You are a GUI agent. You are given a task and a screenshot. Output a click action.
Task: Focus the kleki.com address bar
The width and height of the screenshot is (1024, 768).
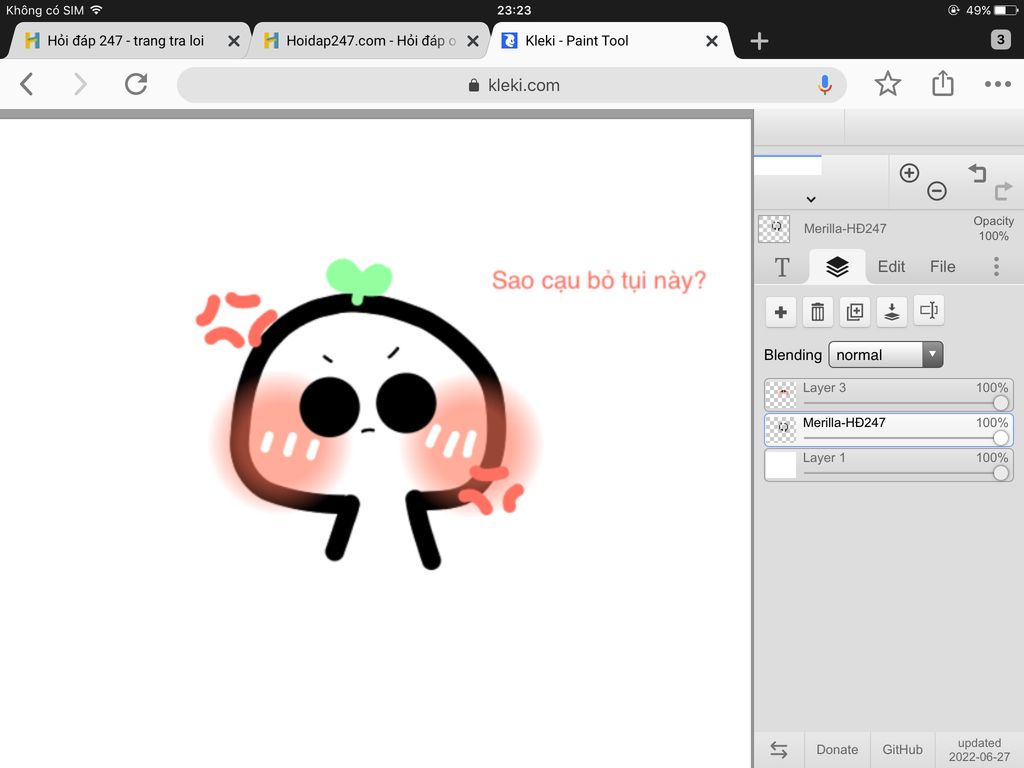[x=512, y=85]
